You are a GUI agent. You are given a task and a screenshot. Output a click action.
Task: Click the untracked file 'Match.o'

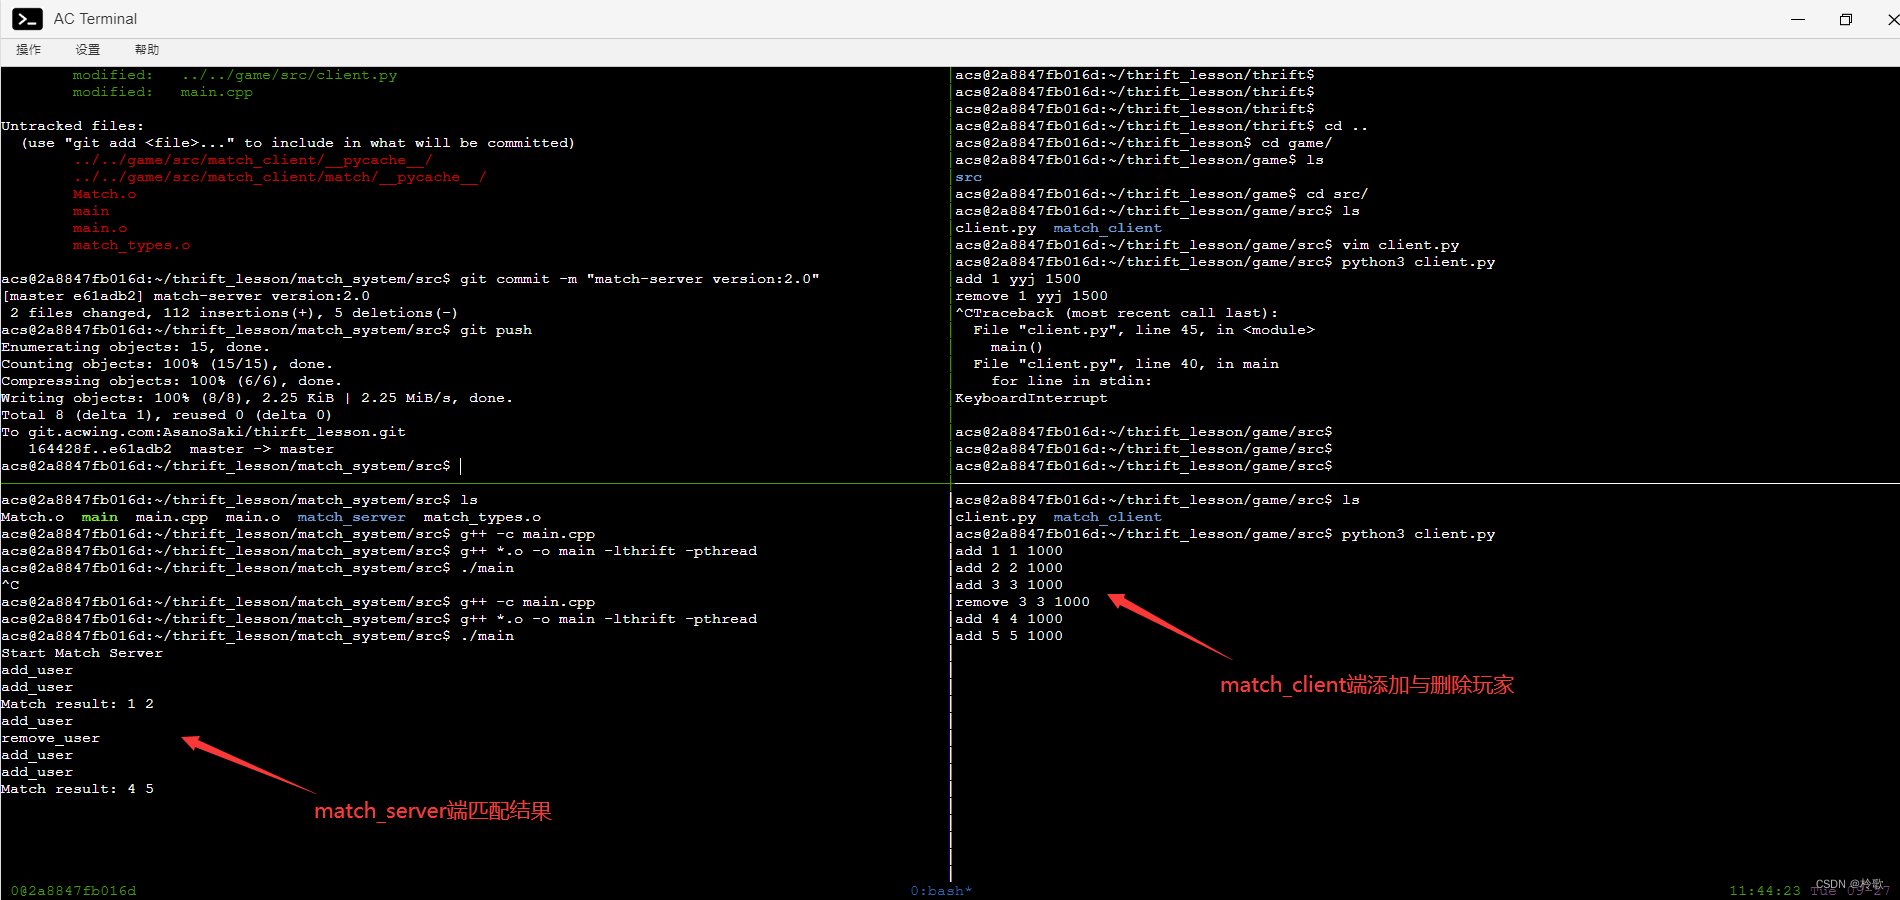(104, 194)
